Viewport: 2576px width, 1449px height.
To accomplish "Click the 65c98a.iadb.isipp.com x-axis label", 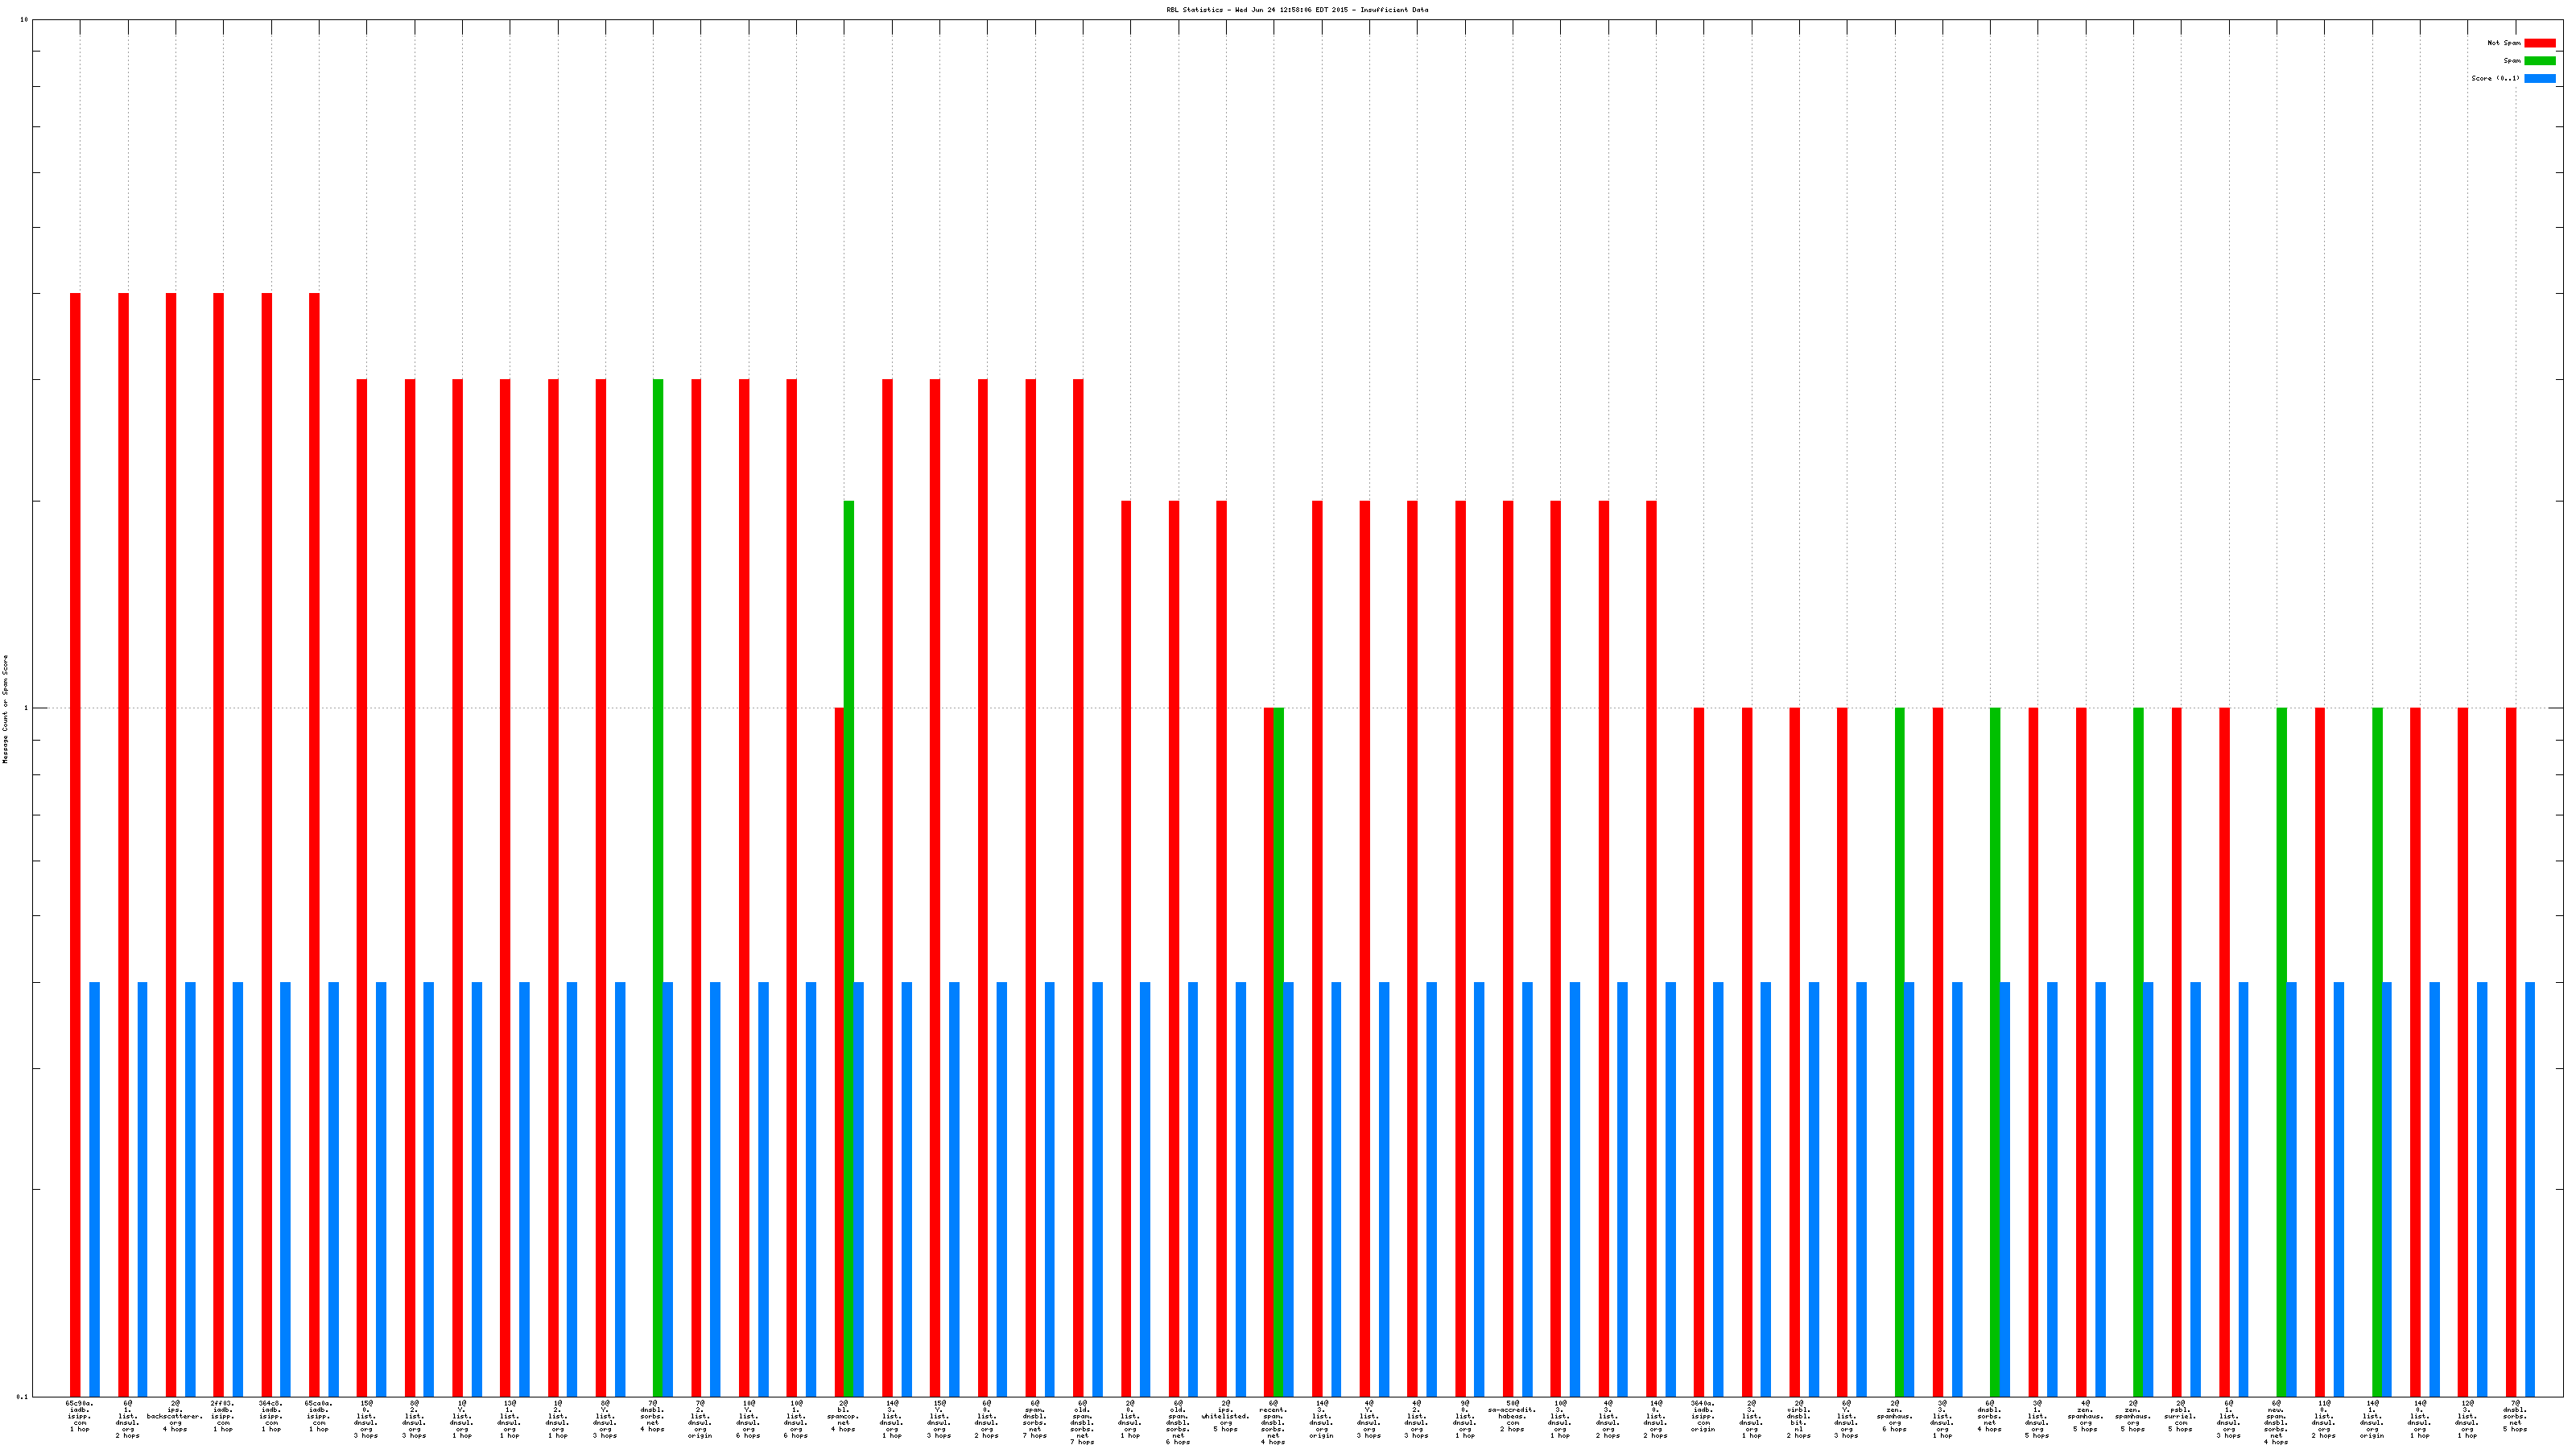I will pyautogui.click(x=80, y=1416).
